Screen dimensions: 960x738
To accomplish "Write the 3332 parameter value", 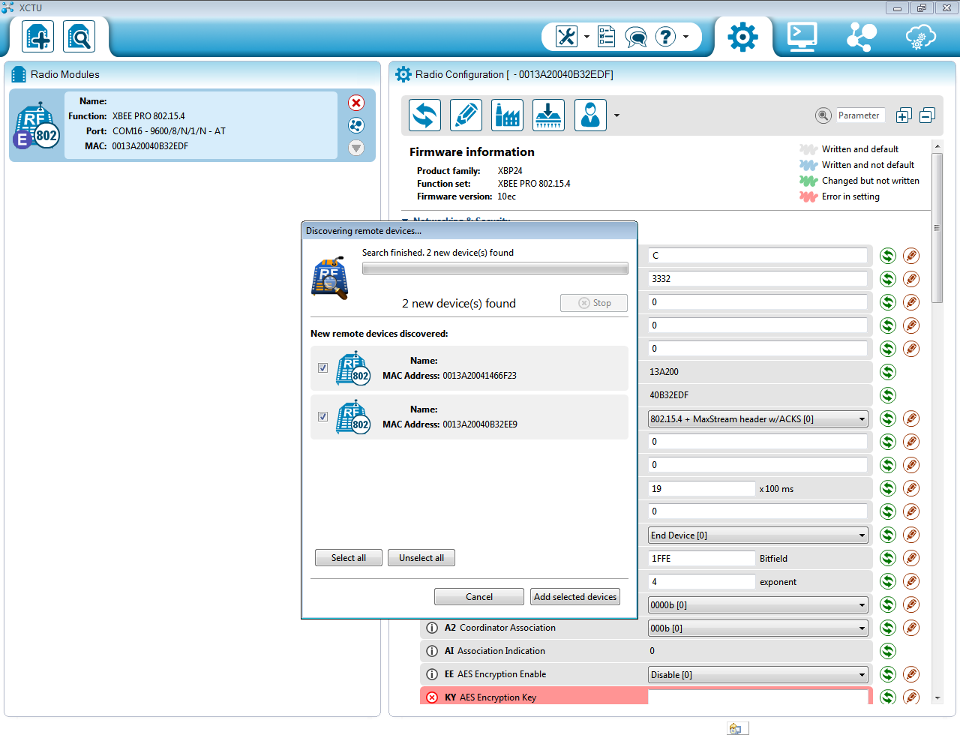I will 912,279.
